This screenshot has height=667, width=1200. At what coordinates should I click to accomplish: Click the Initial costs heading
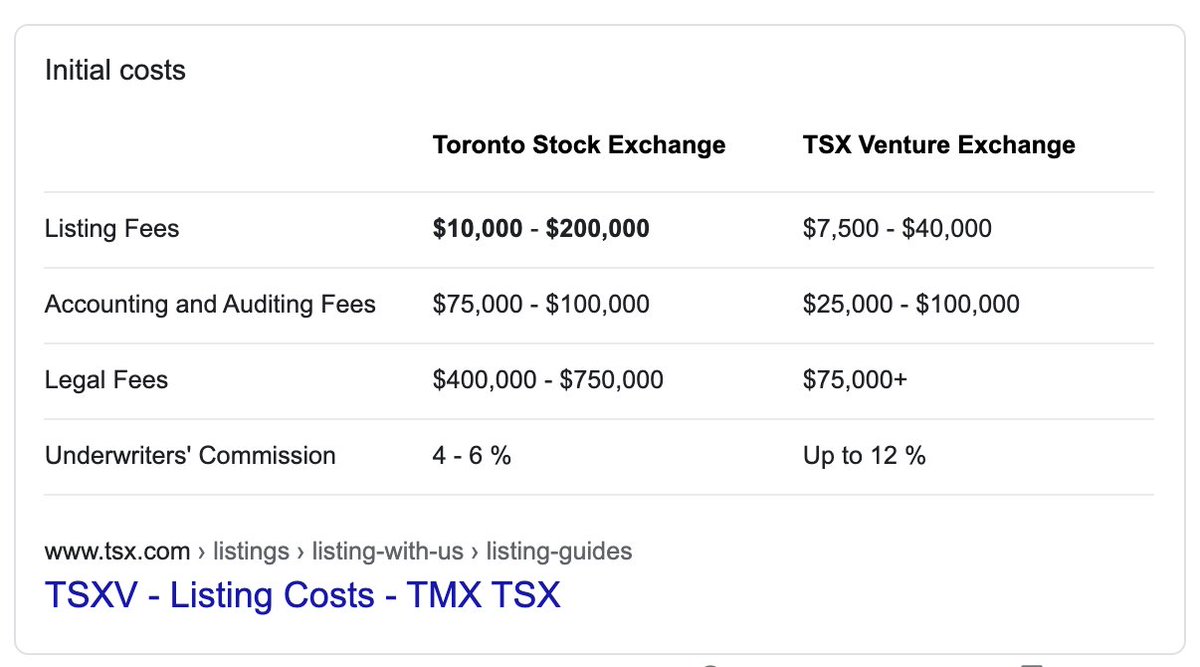[x=115, y=71]
